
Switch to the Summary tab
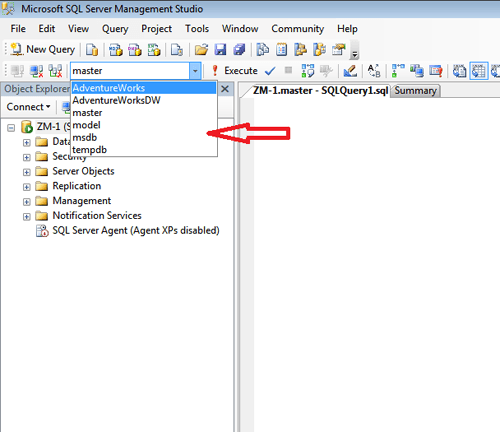point(415,91)
